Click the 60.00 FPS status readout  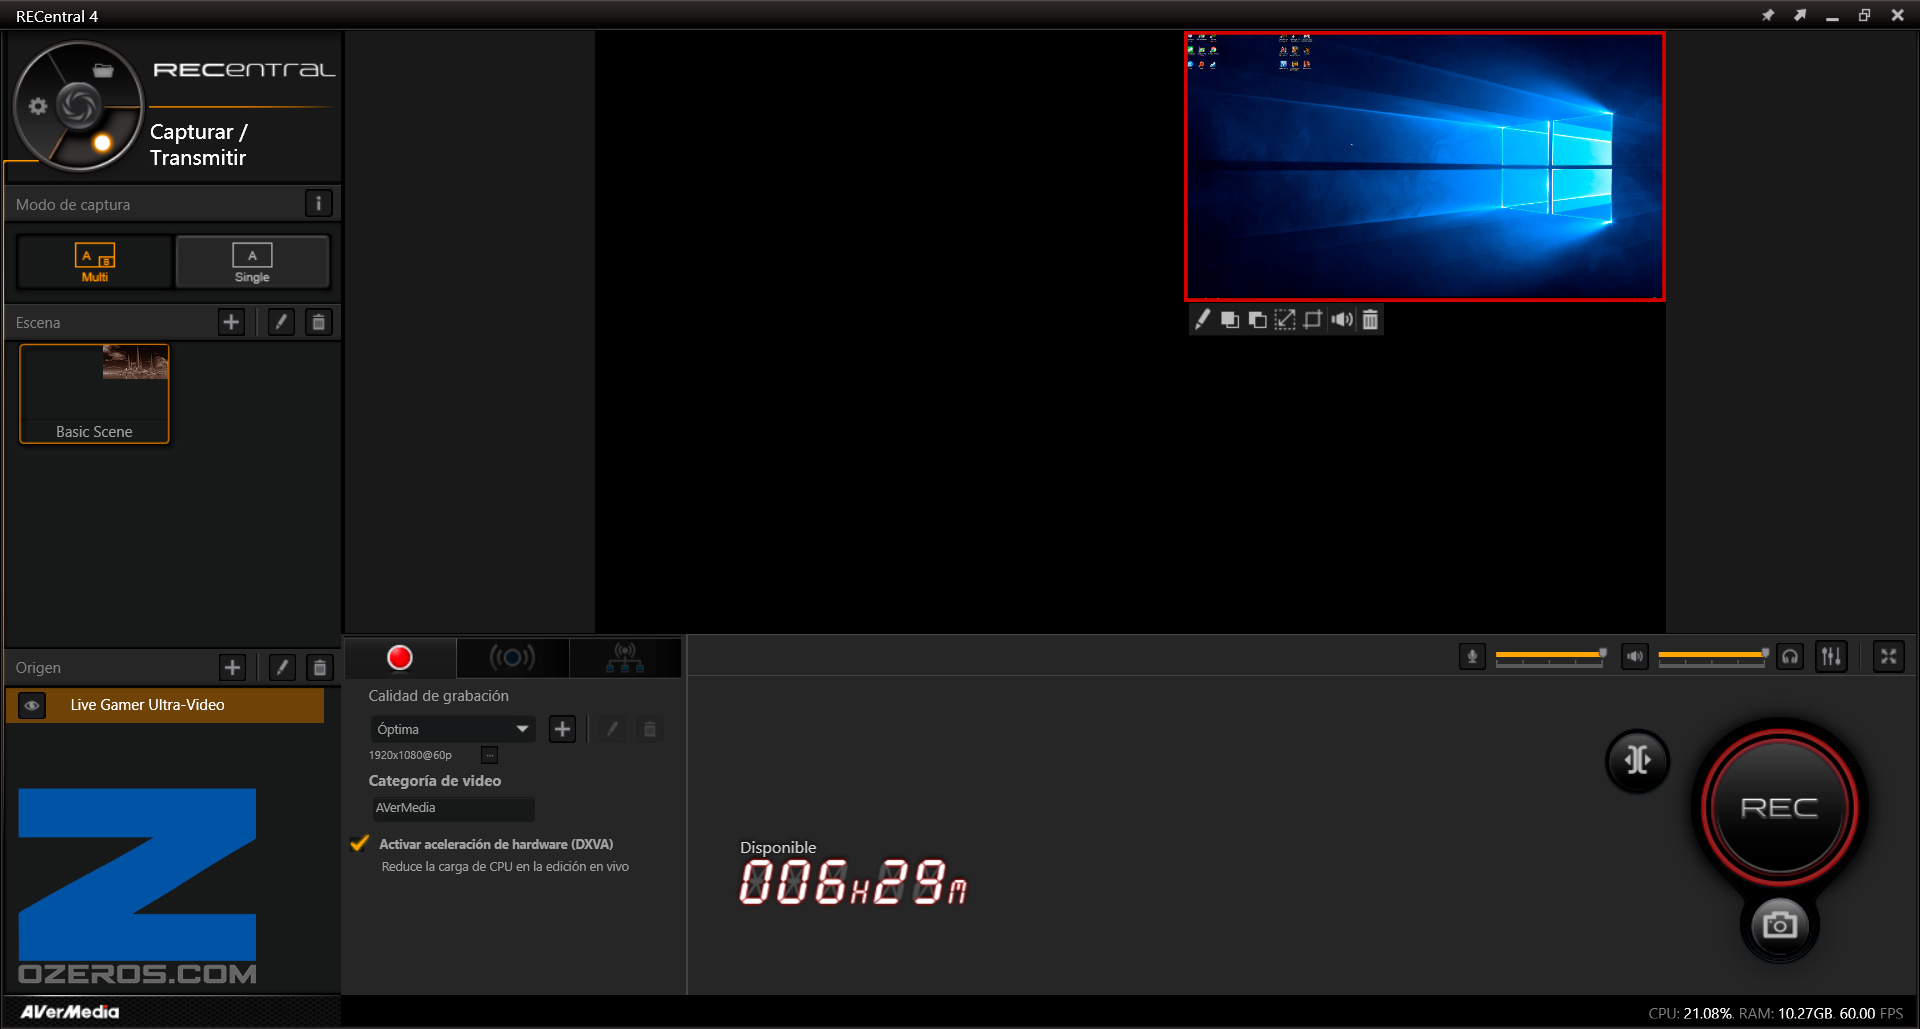click(x=1871, y=1013)
